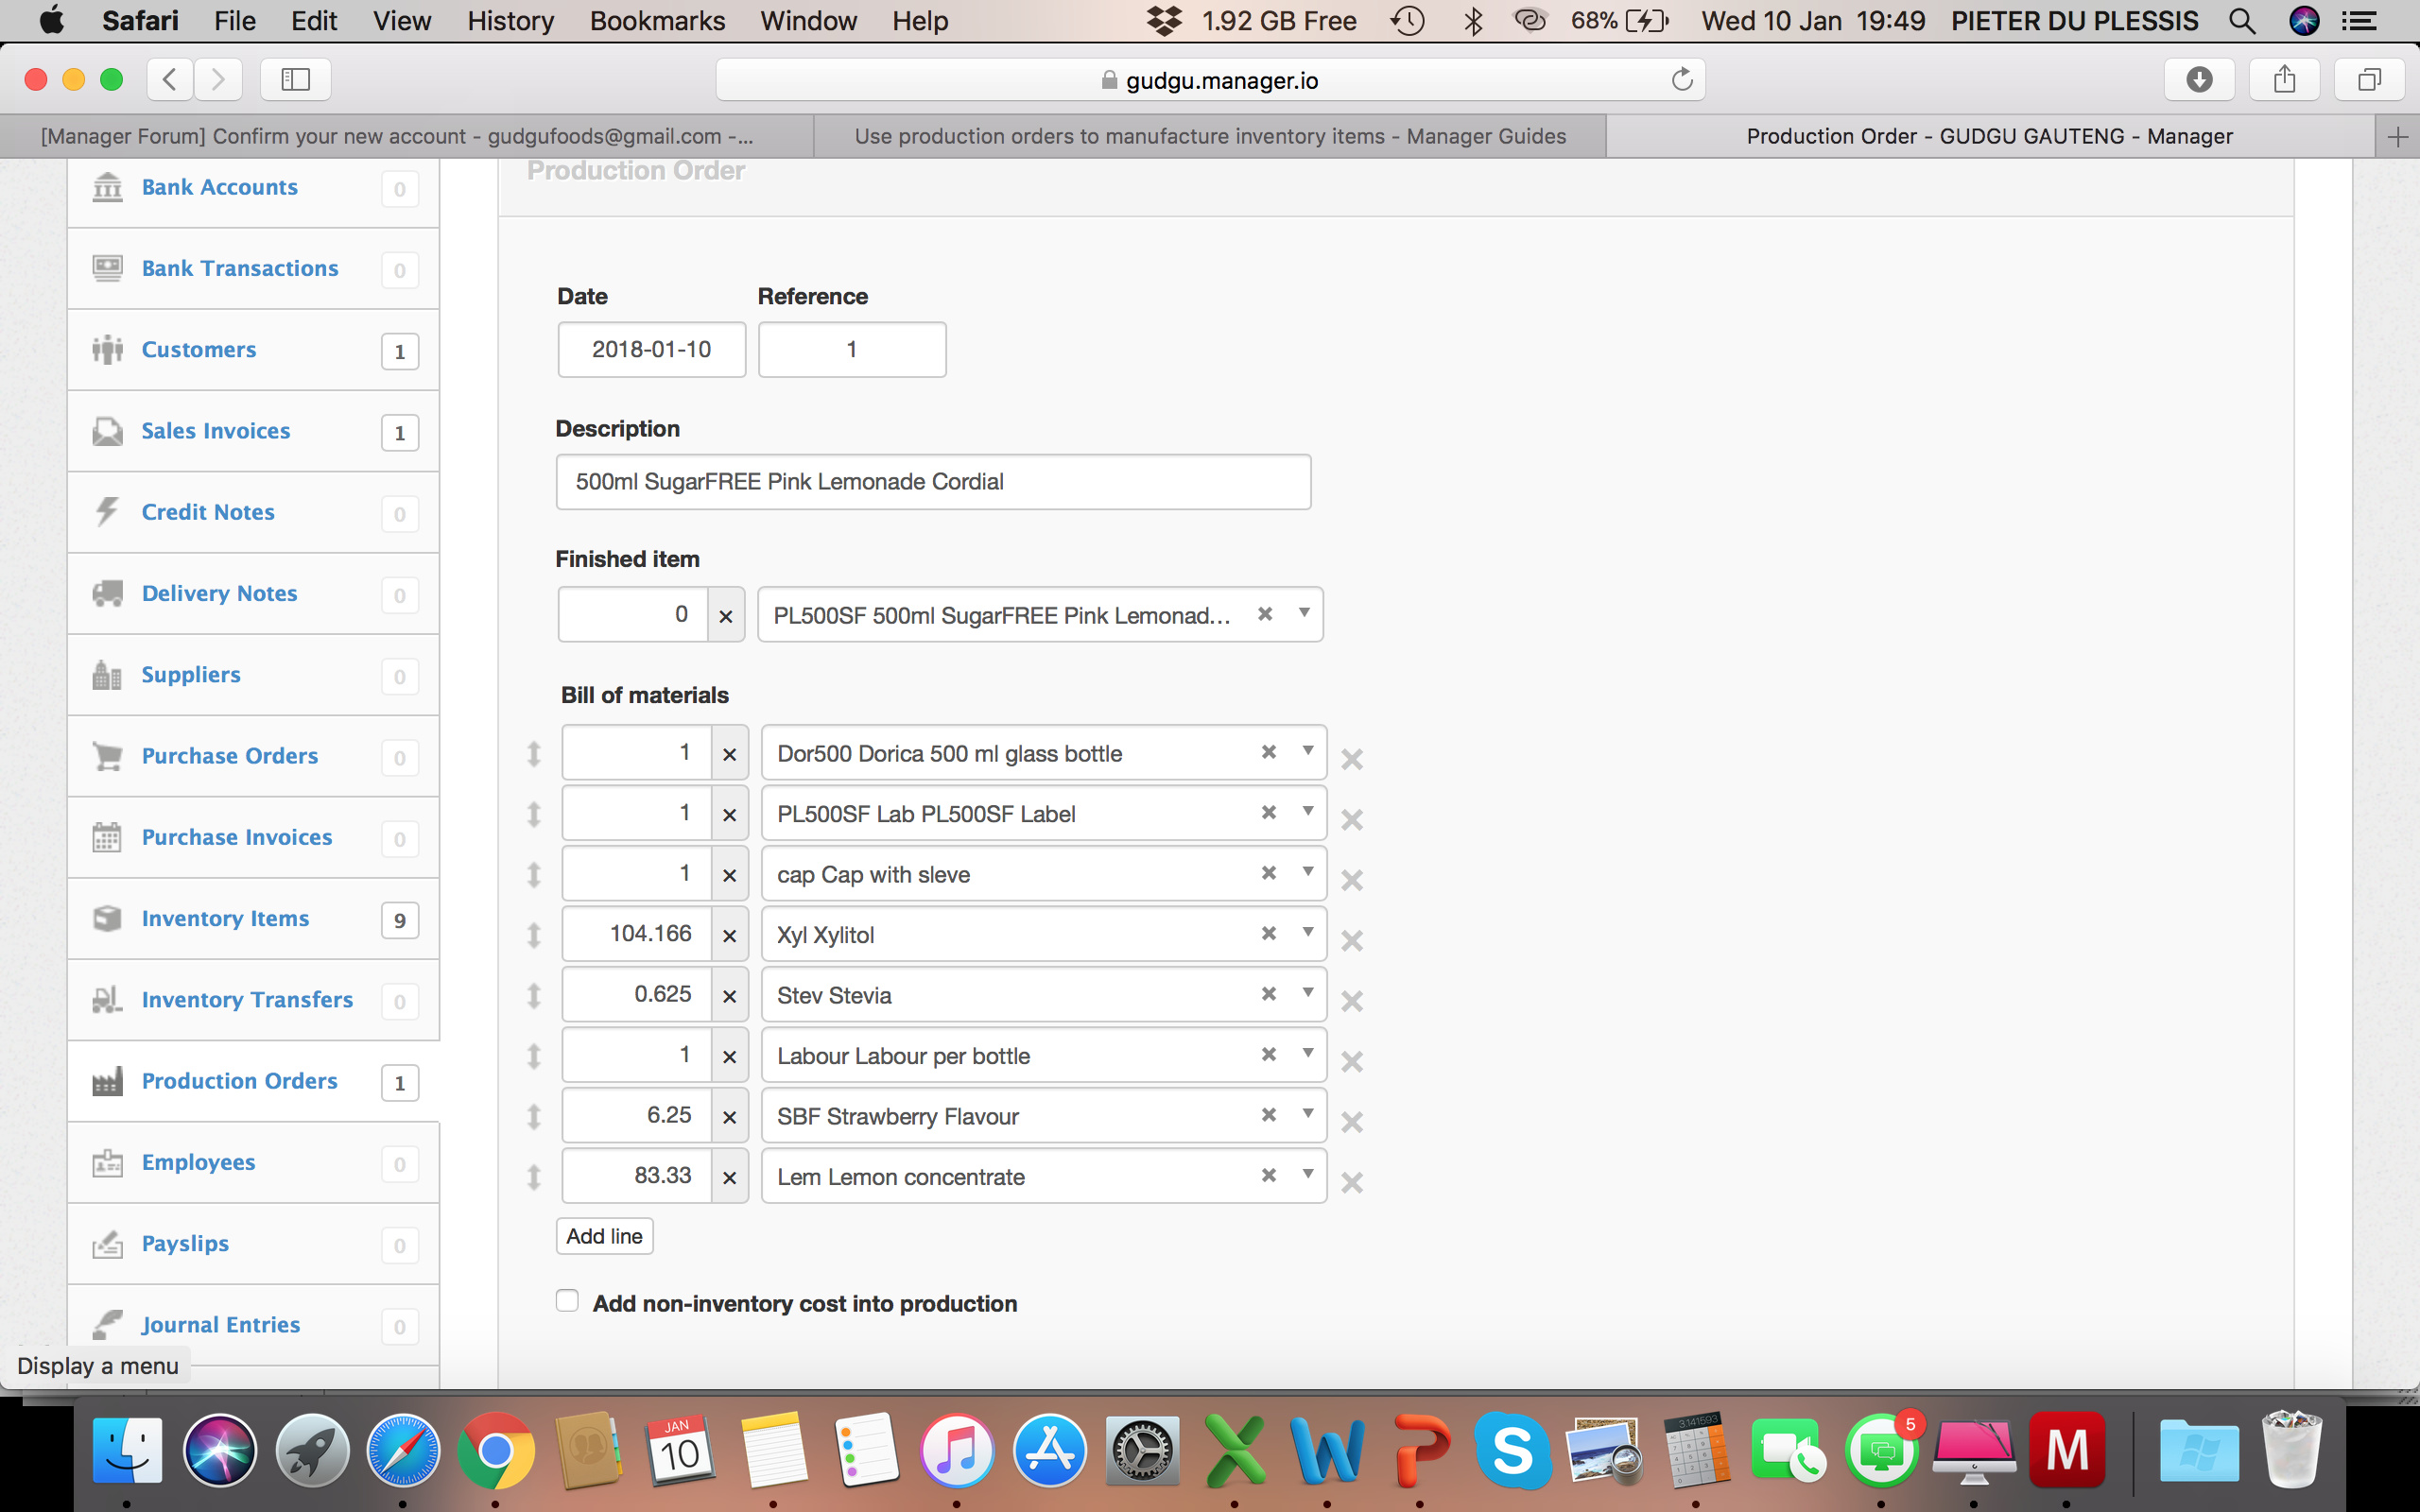Viewport: 2420px width, 1512px height.
Task: Enable Add non-inventory cost into production
Action: [567, 1301]
